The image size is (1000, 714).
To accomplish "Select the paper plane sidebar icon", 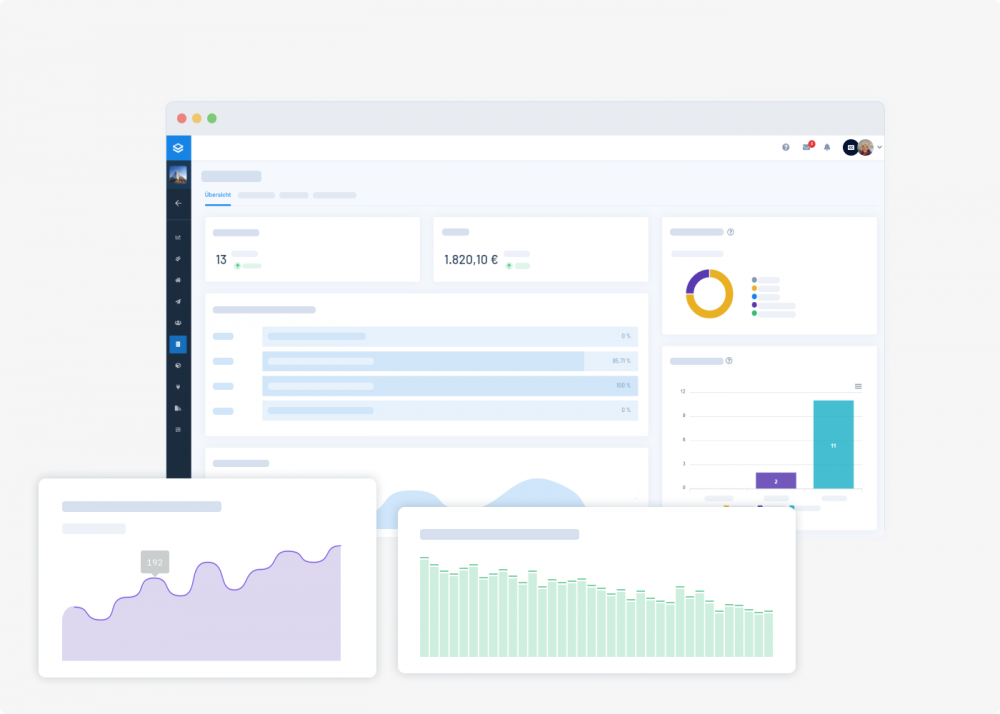I will (x=178, y=301).
